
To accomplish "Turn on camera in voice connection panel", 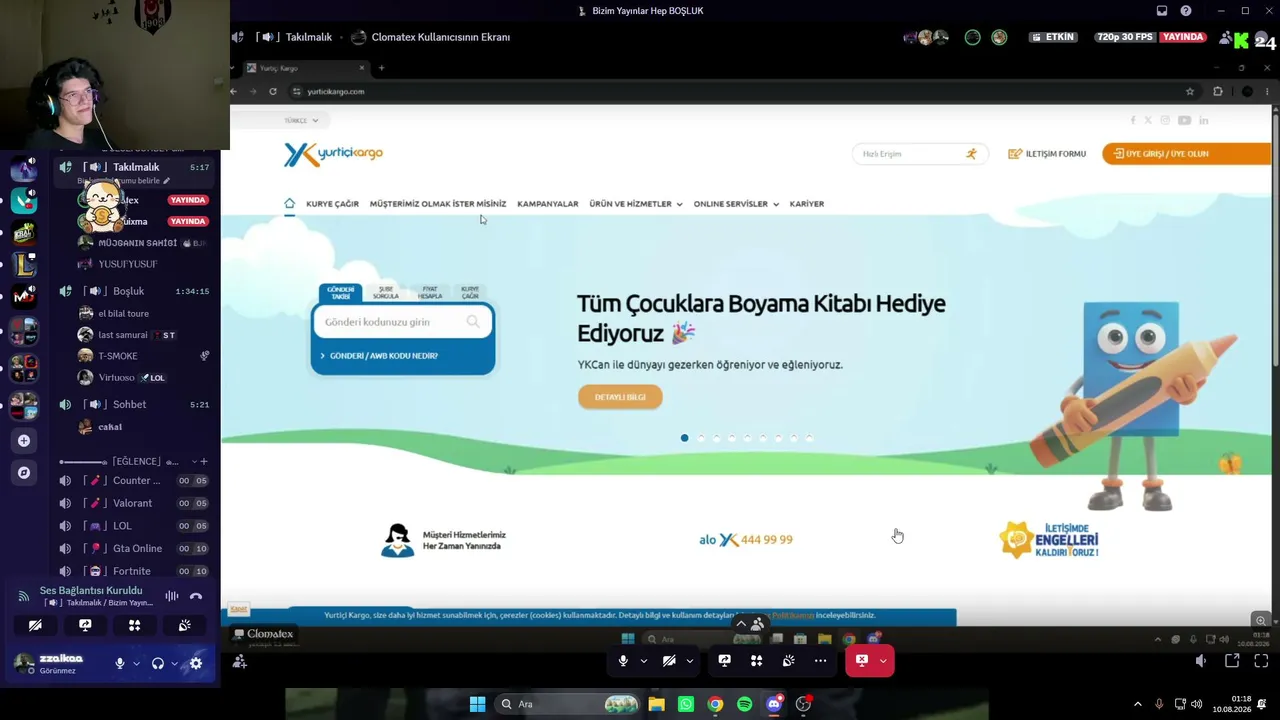I will click(x=35, y=625).
